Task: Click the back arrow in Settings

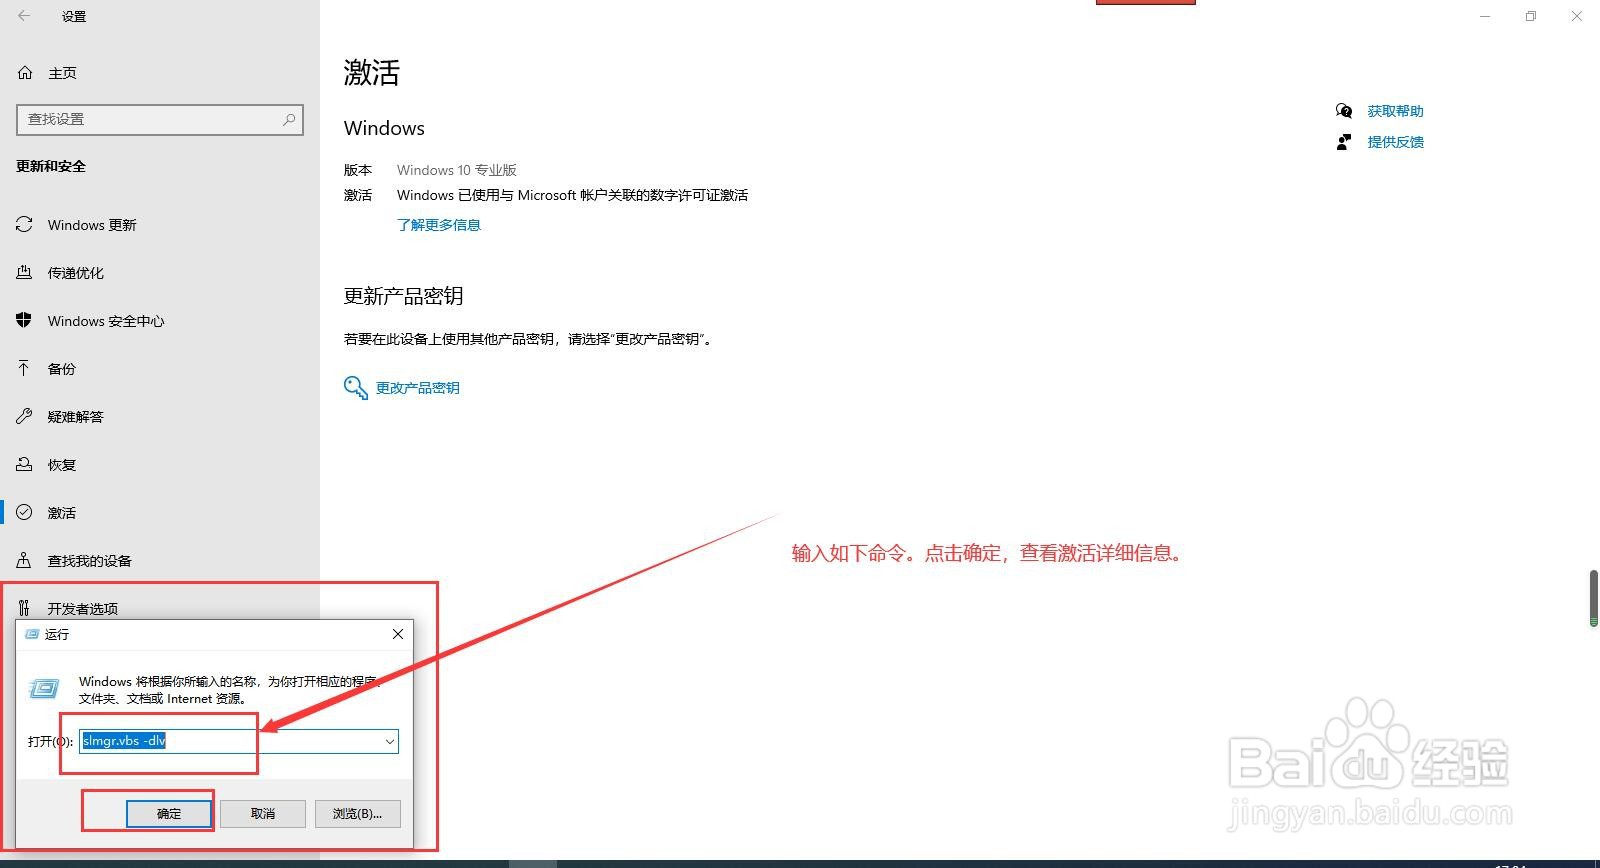Action: pyautogui.click(x=24, y=16)
